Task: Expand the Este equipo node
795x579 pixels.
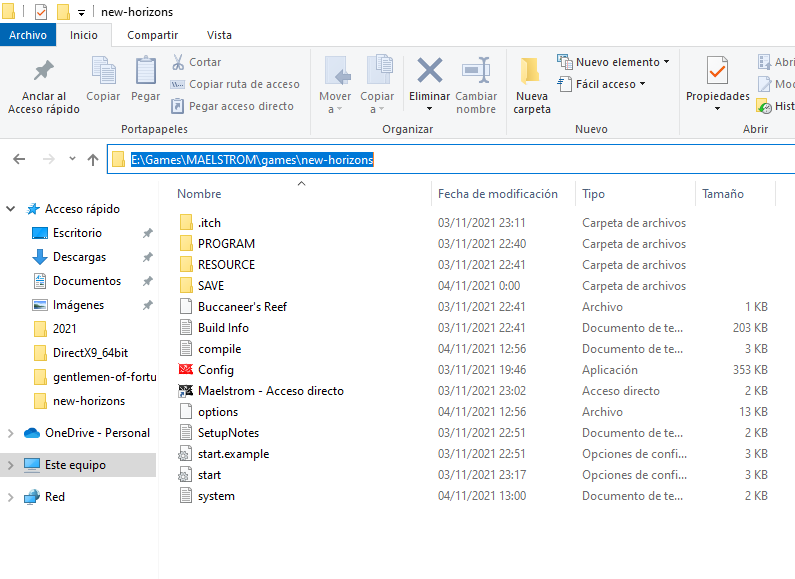Action: point(11,465)
